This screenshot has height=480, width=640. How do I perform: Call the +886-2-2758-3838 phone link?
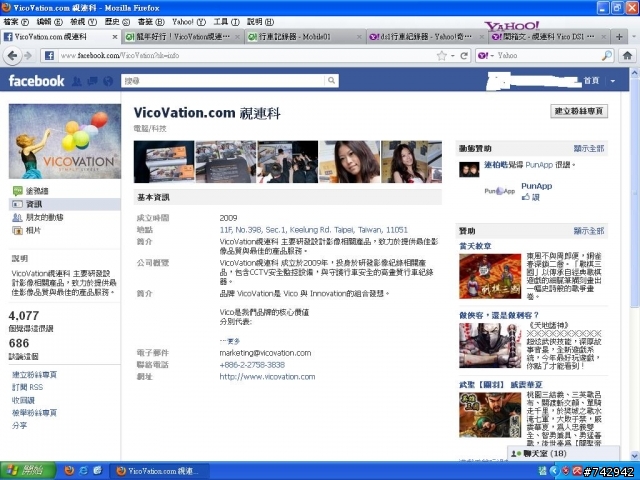[x=252, y=364]
